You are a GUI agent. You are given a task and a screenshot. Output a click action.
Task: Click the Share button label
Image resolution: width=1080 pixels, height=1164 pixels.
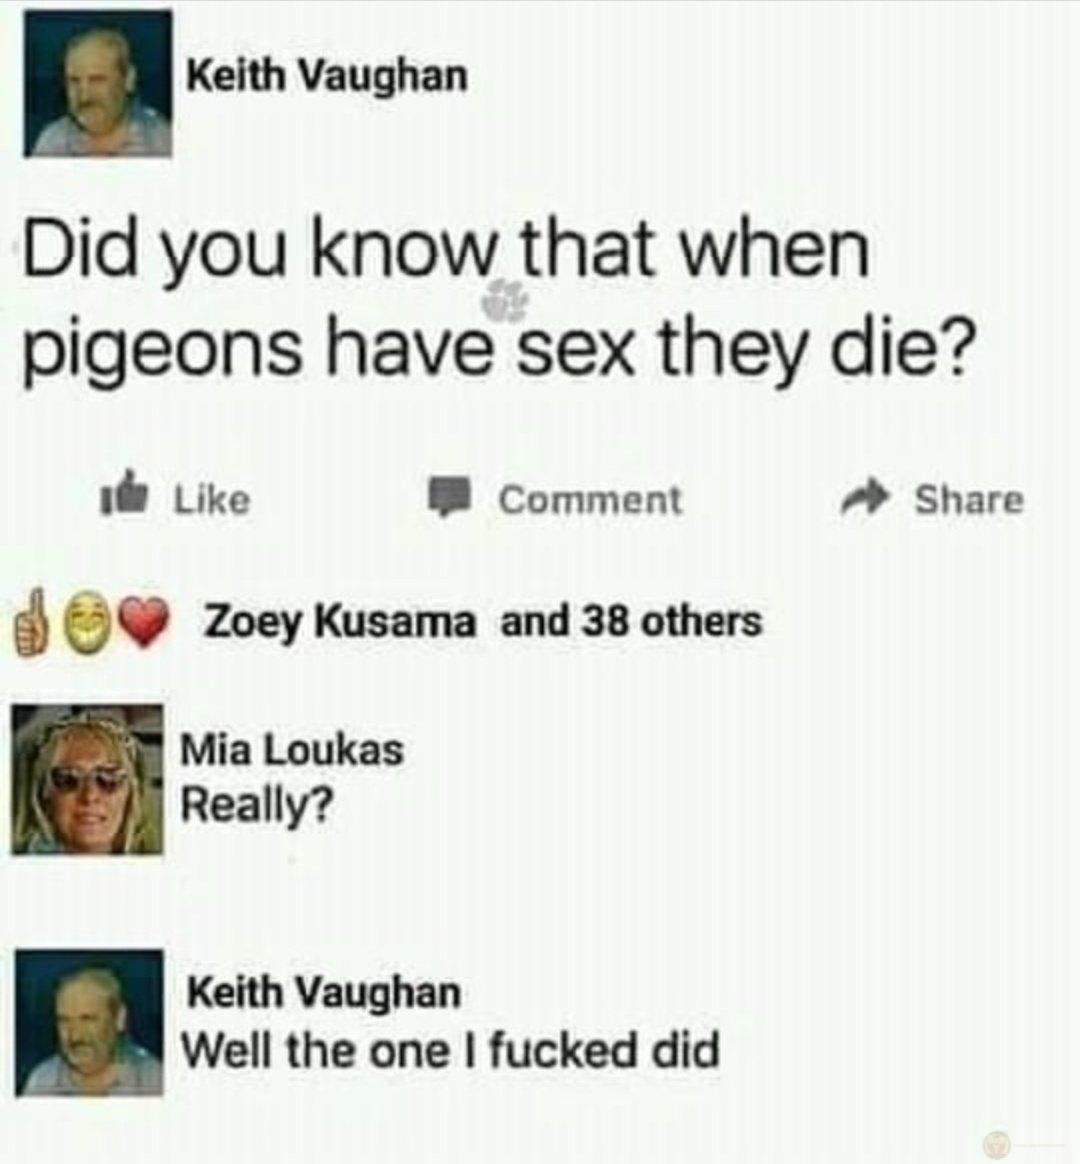968,499
